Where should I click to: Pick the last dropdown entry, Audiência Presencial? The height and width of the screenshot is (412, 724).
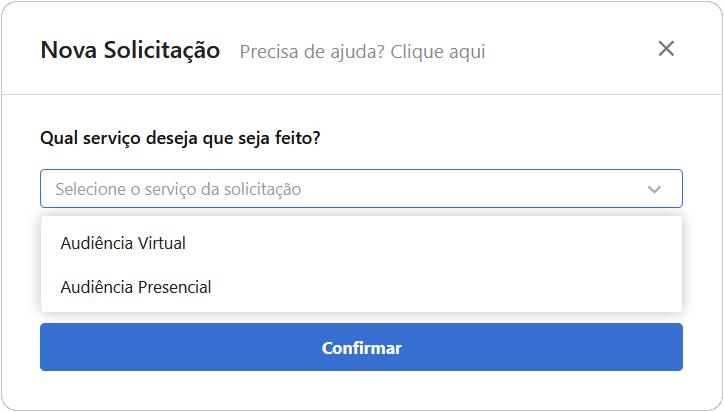click(x=136, y=287)
